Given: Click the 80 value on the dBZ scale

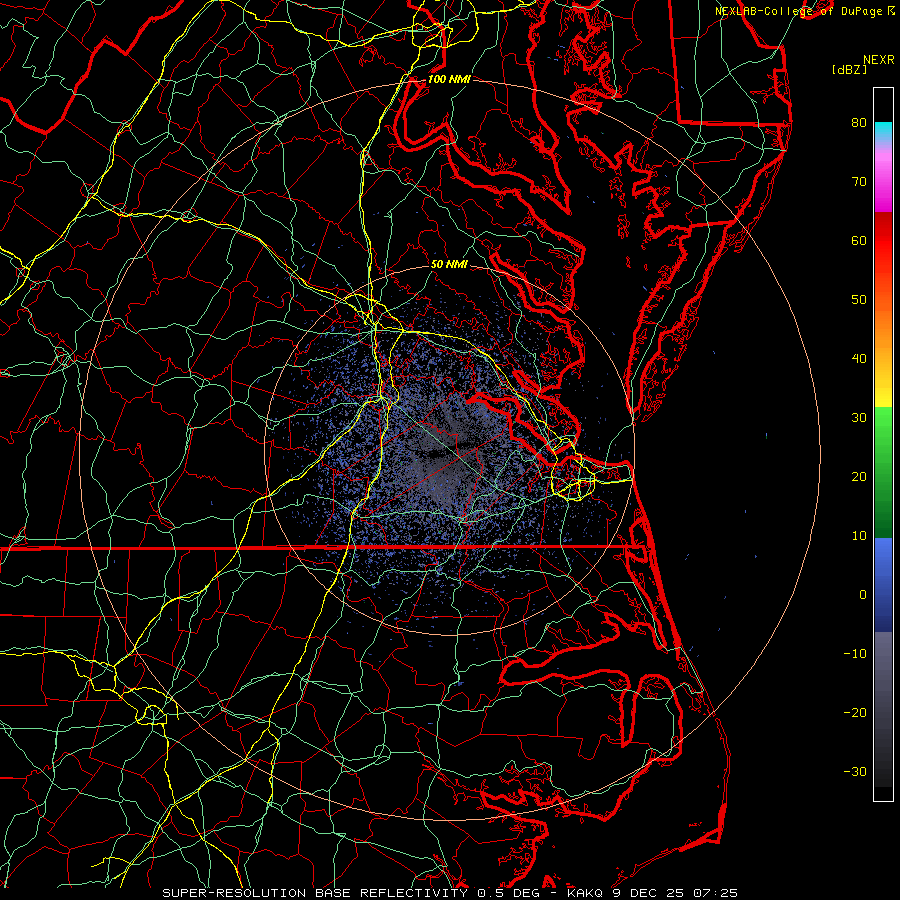Looking at the screenshot, I should [x=858, y=123].
